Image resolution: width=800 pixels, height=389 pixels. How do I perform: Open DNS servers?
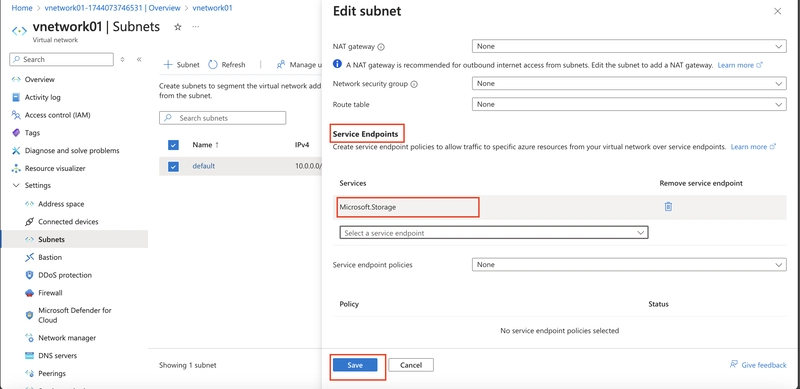[x=57, y=356]
